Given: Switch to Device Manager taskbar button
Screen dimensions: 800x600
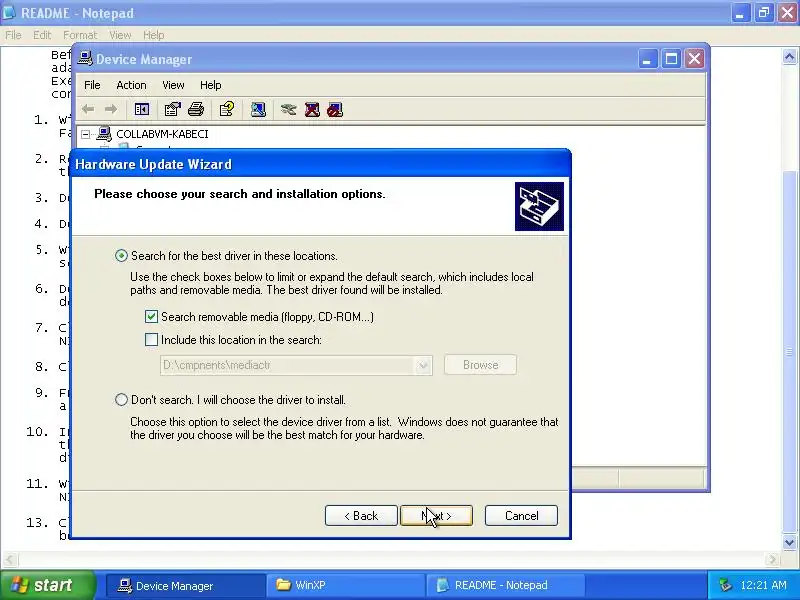Looking at the screenshot, I should point(185,585).
